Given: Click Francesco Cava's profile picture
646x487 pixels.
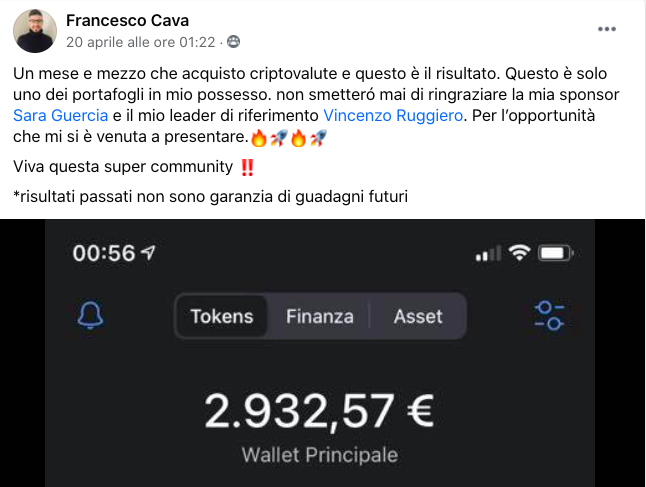Looking at the screenshot, I should [x=35, y=31].
